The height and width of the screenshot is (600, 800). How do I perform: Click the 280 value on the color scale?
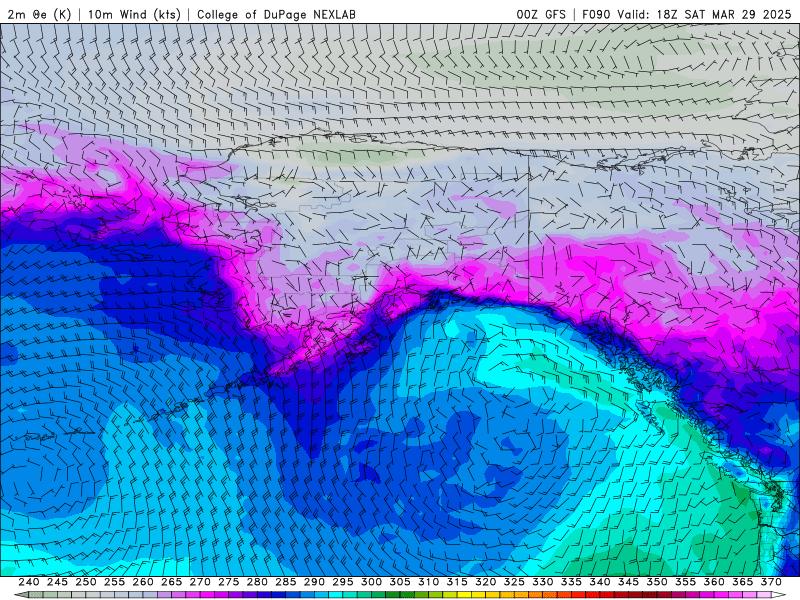pos(257,582)
